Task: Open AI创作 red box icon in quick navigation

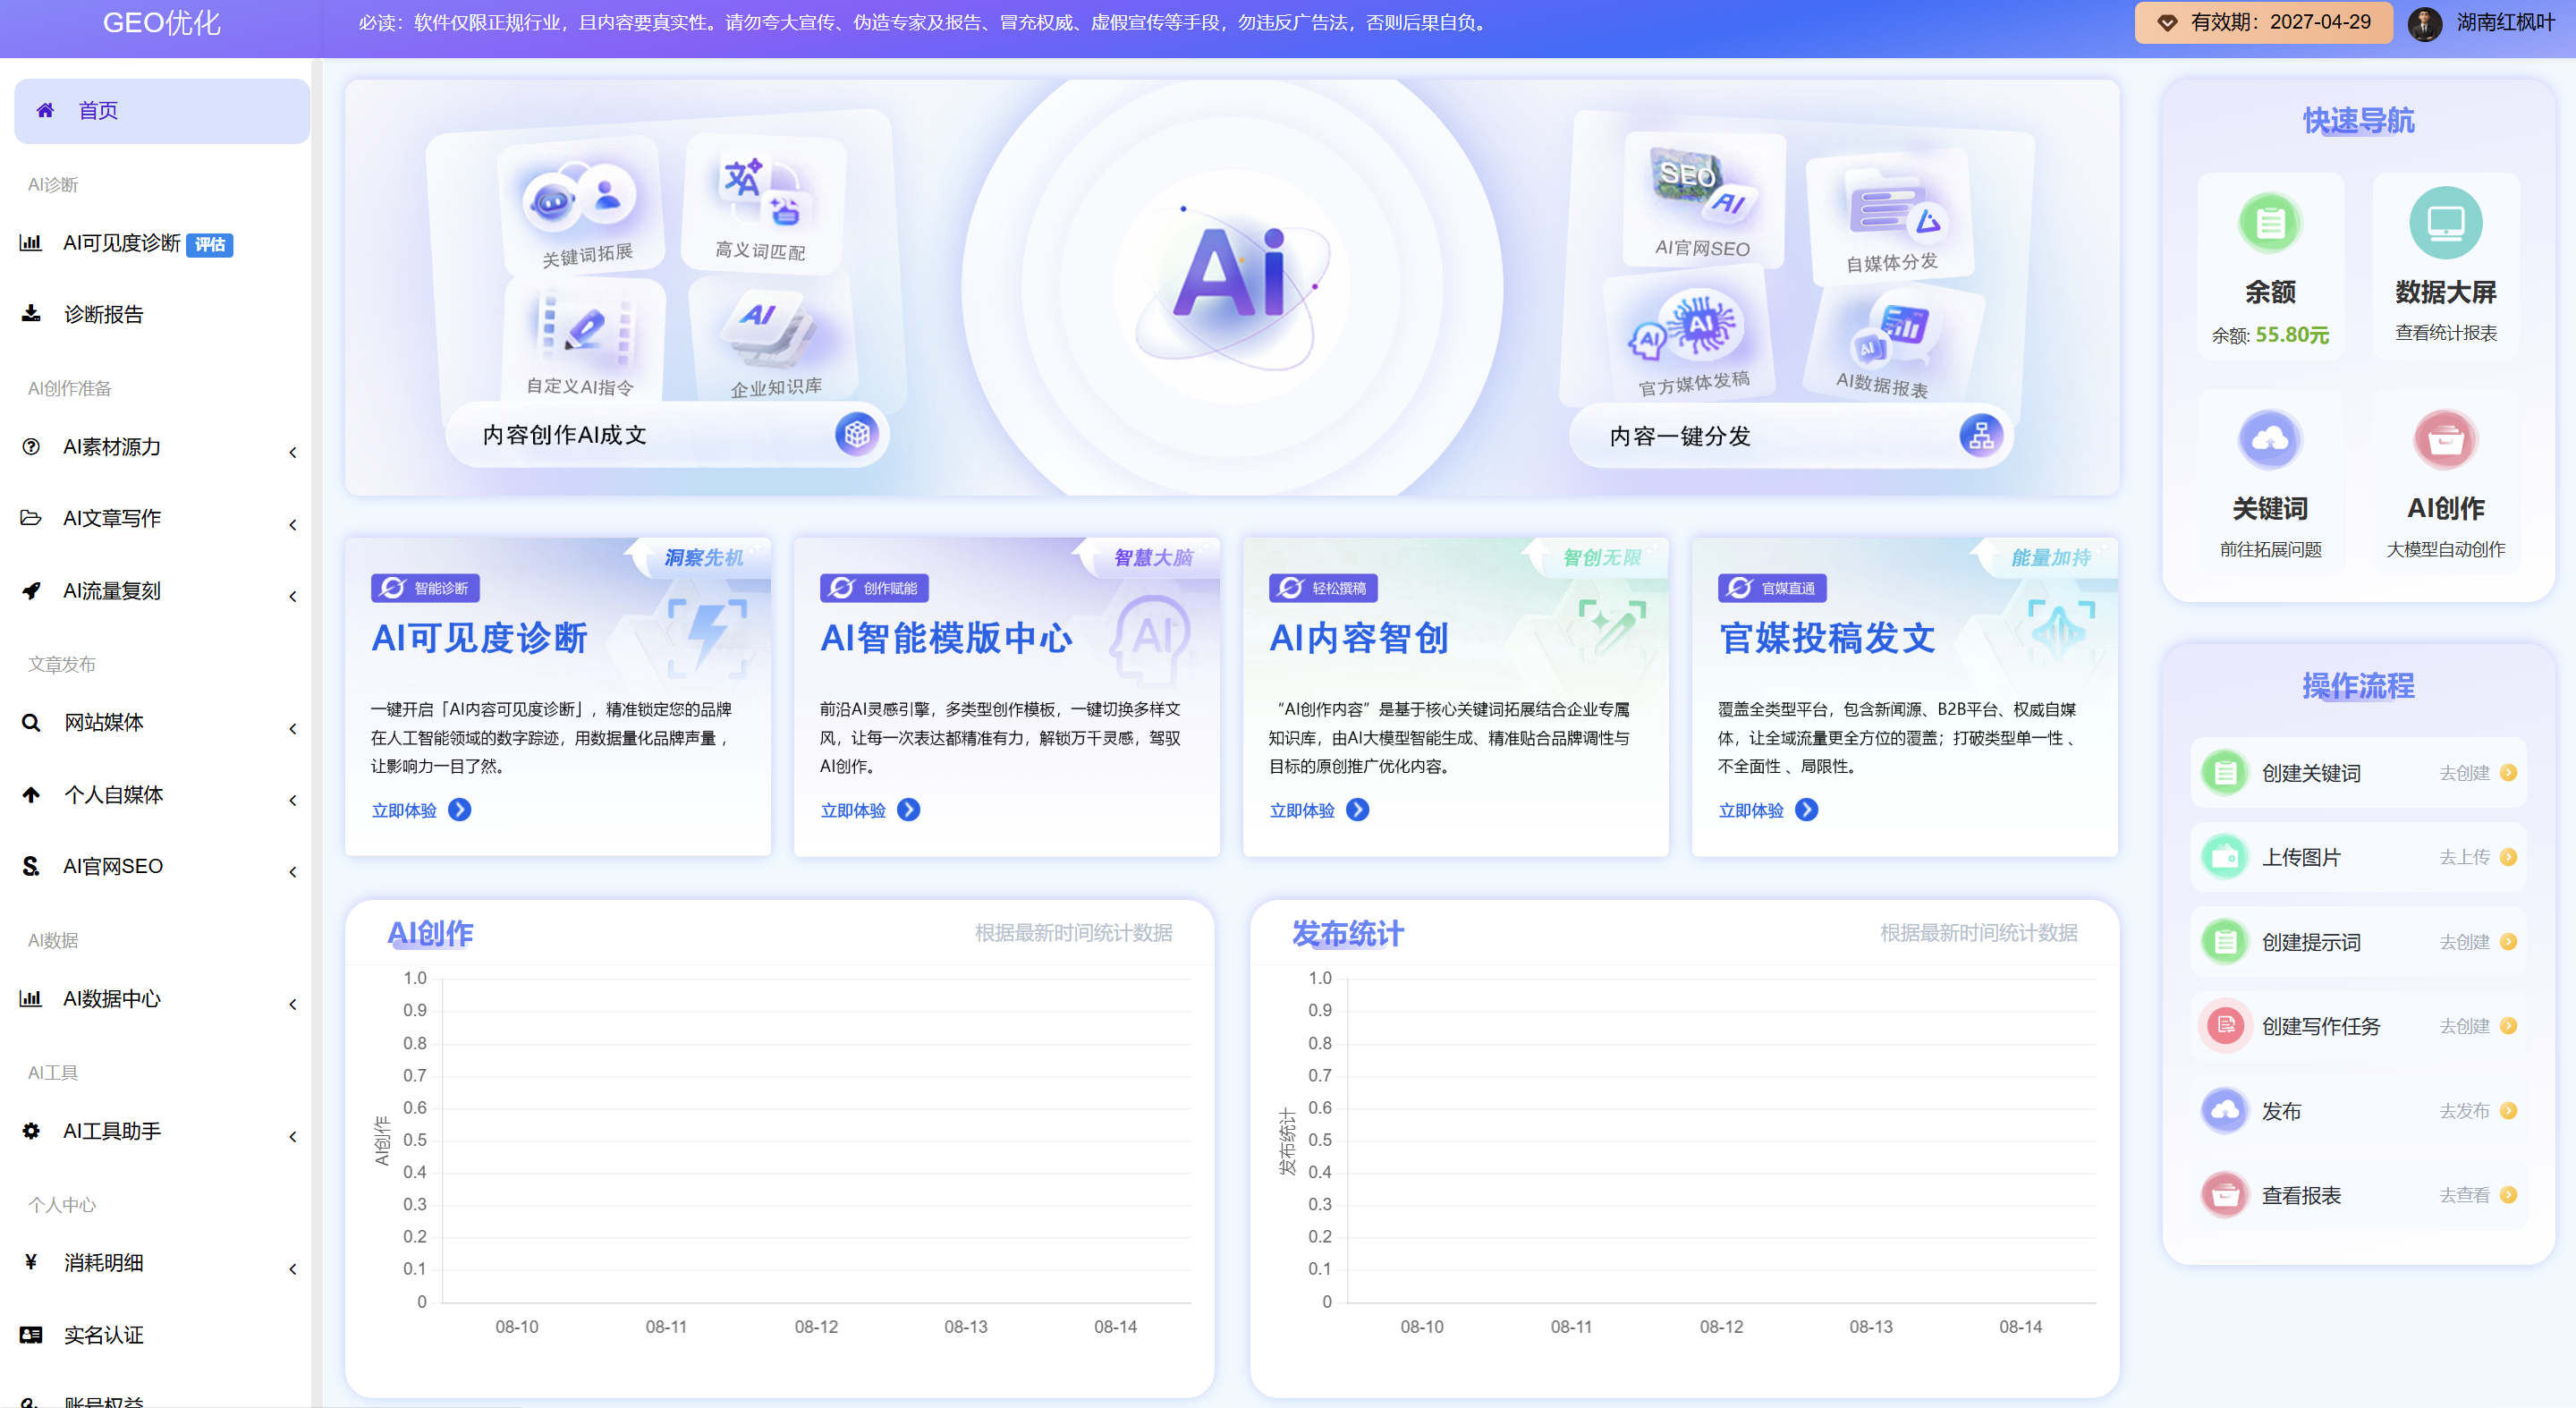Action: pyautogui.click(x=2446, y=439)
